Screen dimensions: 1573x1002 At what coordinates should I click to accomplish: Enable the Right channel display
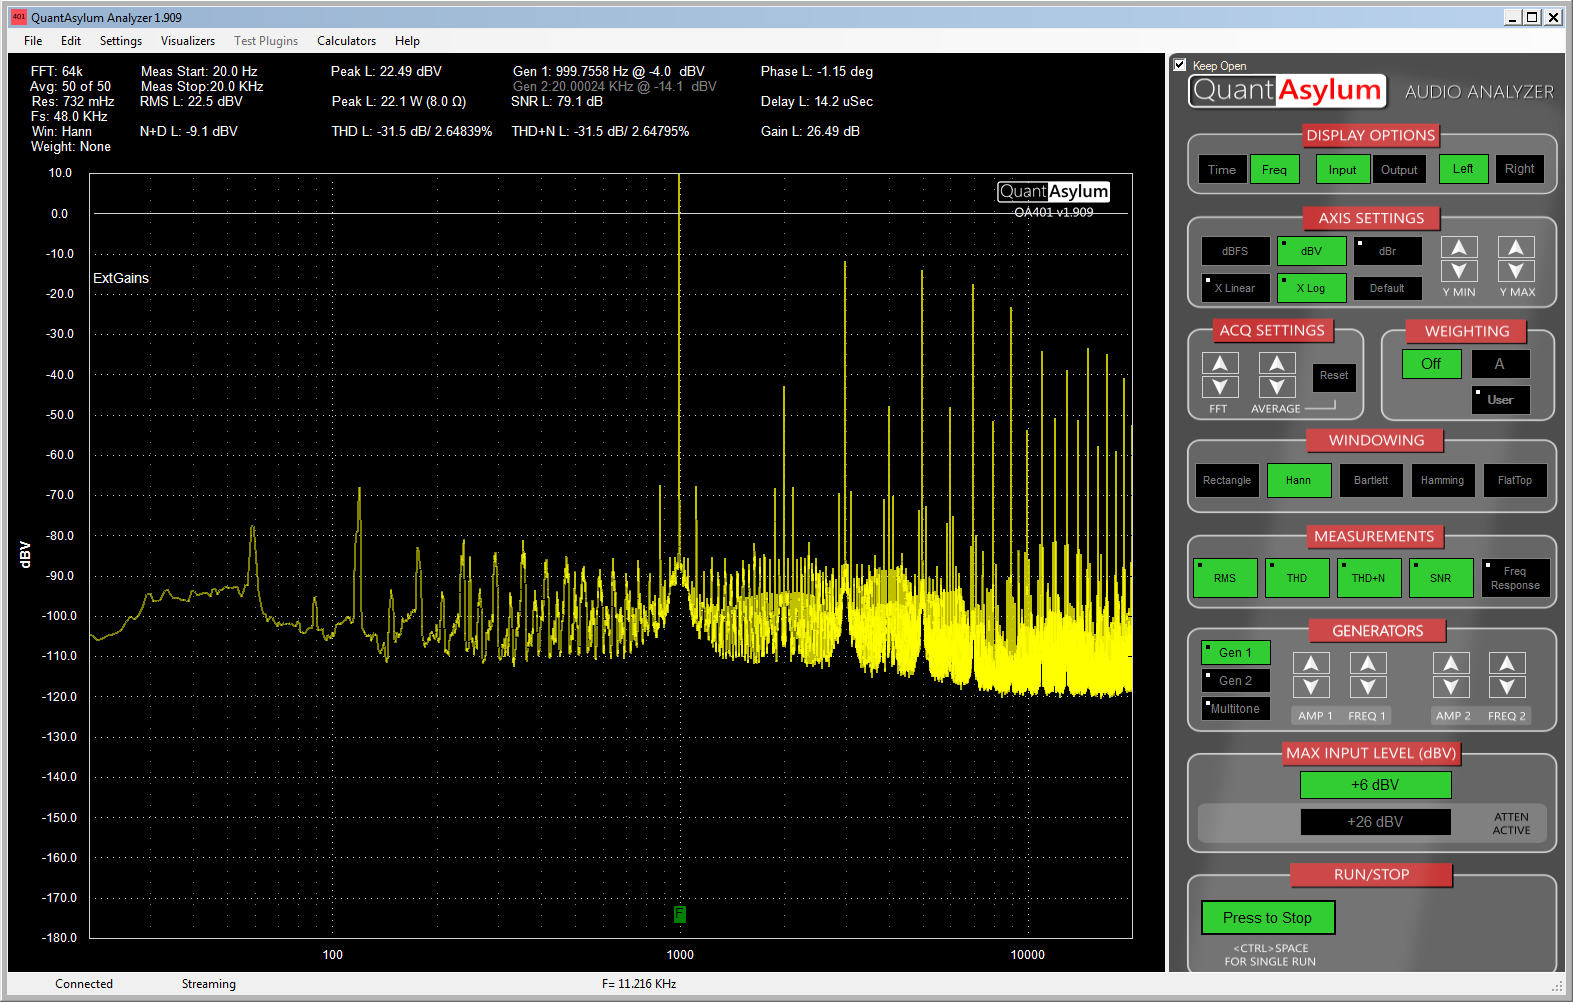[x=1520, y=169]
